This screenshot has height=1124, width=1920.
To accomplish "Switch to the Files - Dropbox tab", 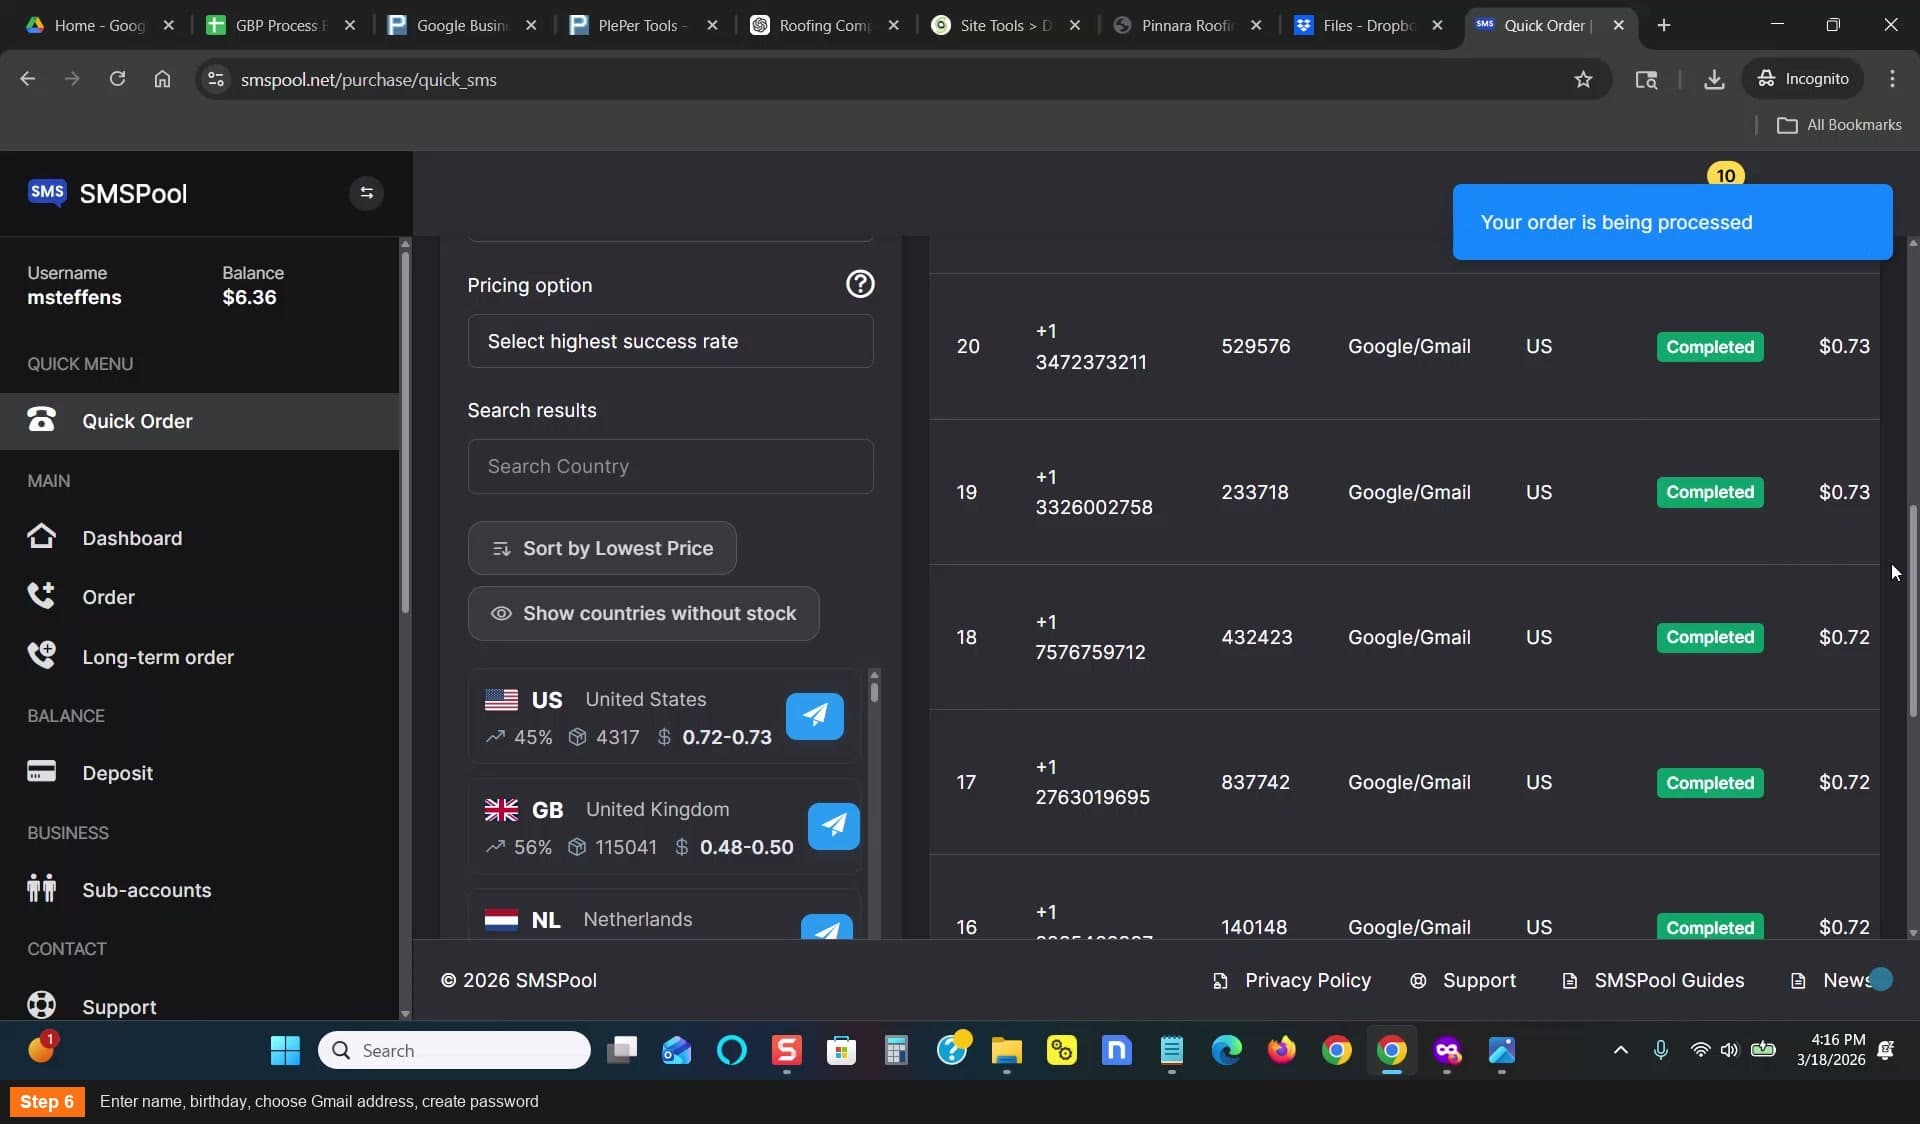I will pos(1367,25).
